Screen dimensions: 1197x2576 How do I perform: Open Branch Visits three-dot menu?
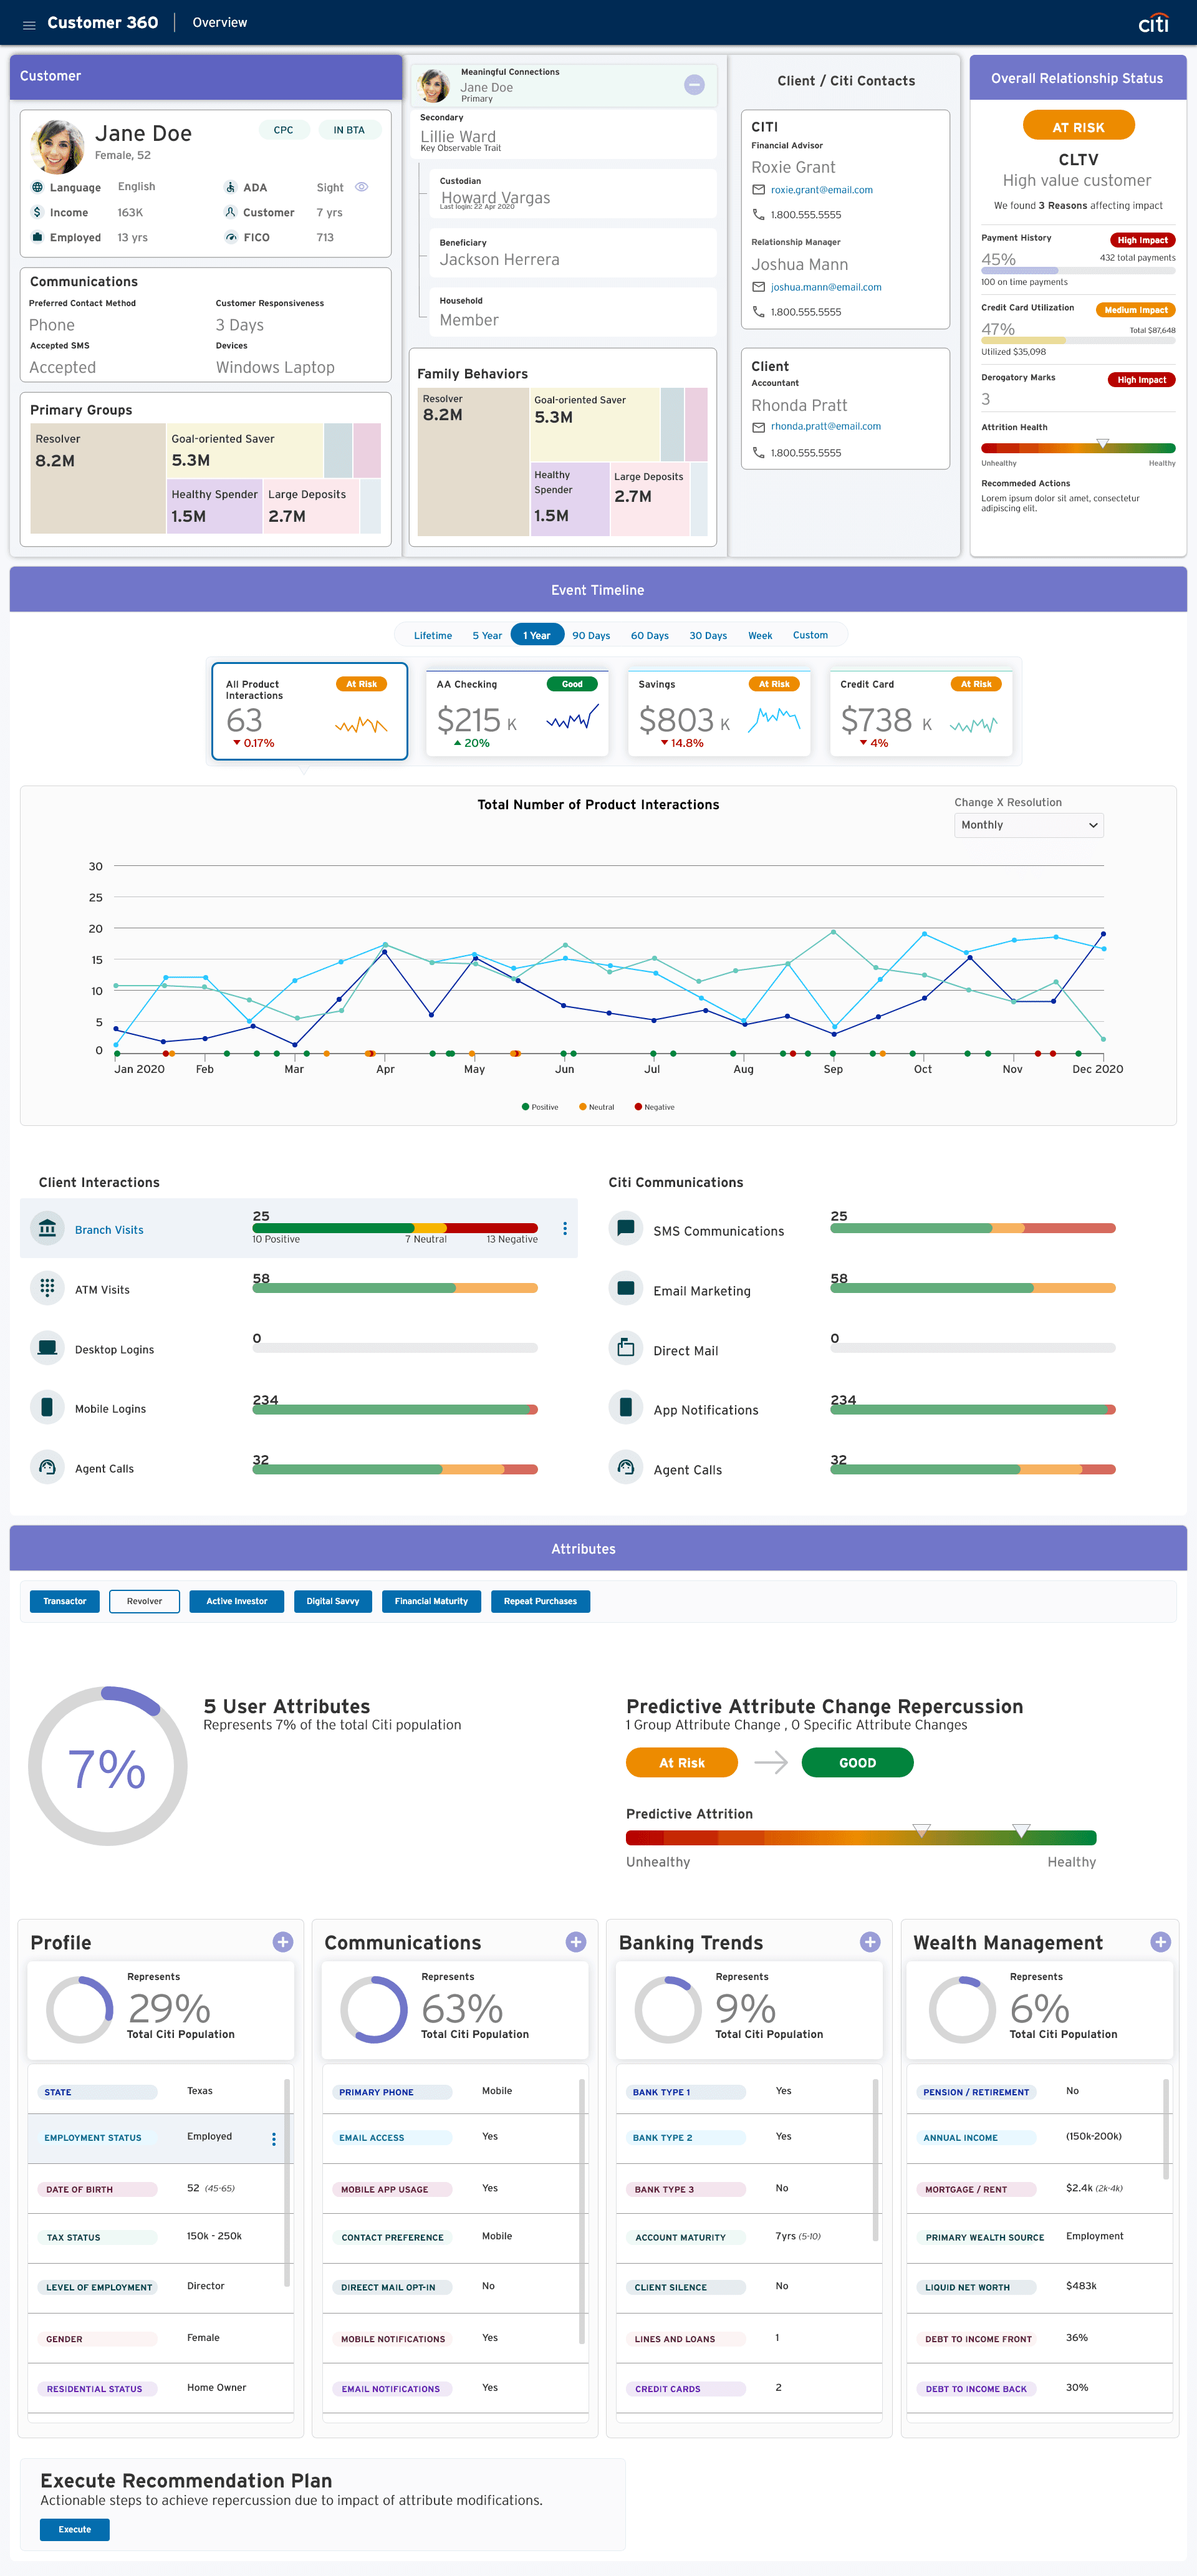coord(565,1228)
